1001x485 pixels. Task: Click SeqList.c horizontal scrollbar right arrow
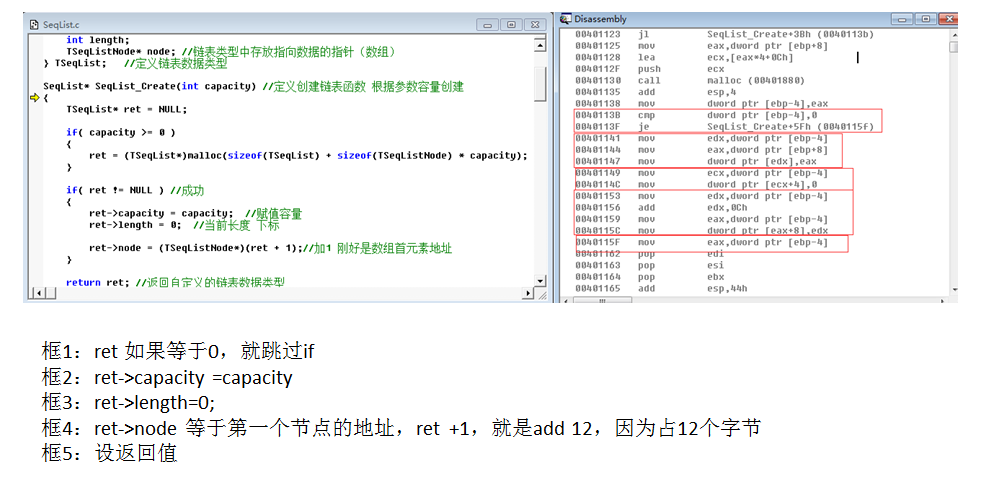click(x=528, y=293)
